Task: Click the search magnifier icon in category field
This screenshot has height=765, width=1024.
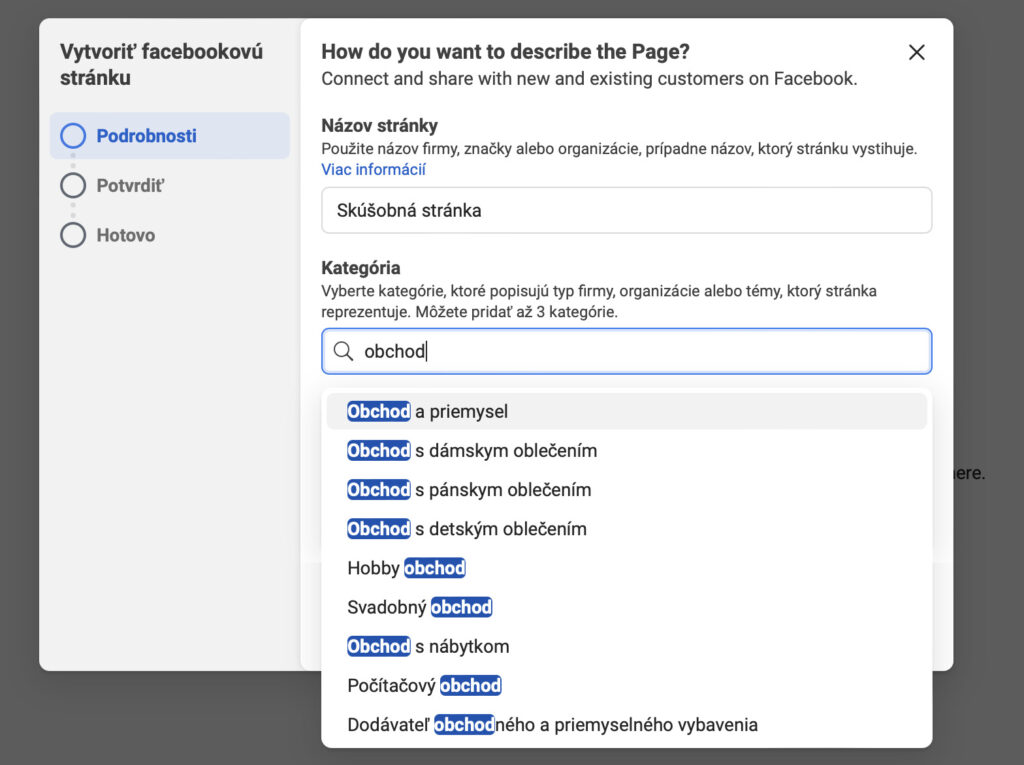Action: pos(343,351)
